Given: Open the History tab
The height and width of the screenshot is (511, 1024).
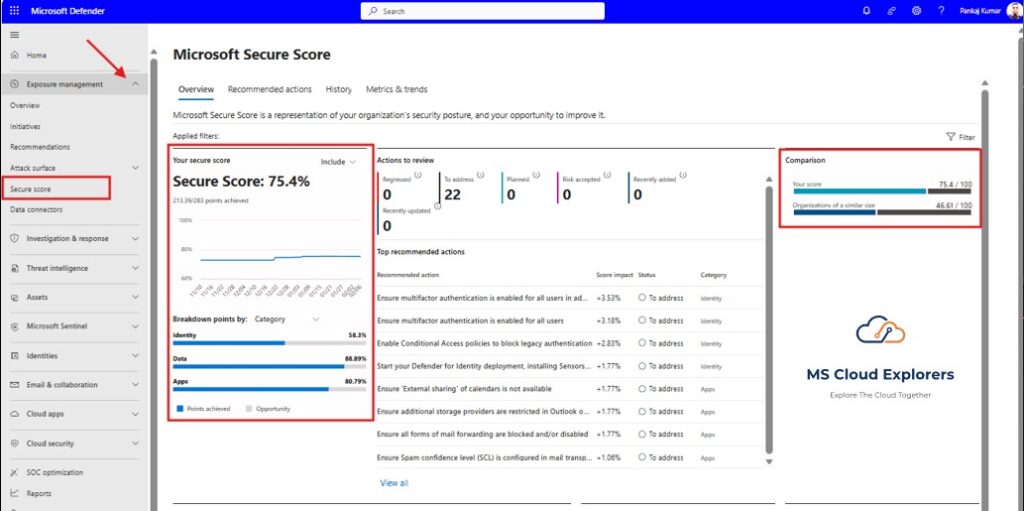Looking at the screenshot, I should point(338,90).
